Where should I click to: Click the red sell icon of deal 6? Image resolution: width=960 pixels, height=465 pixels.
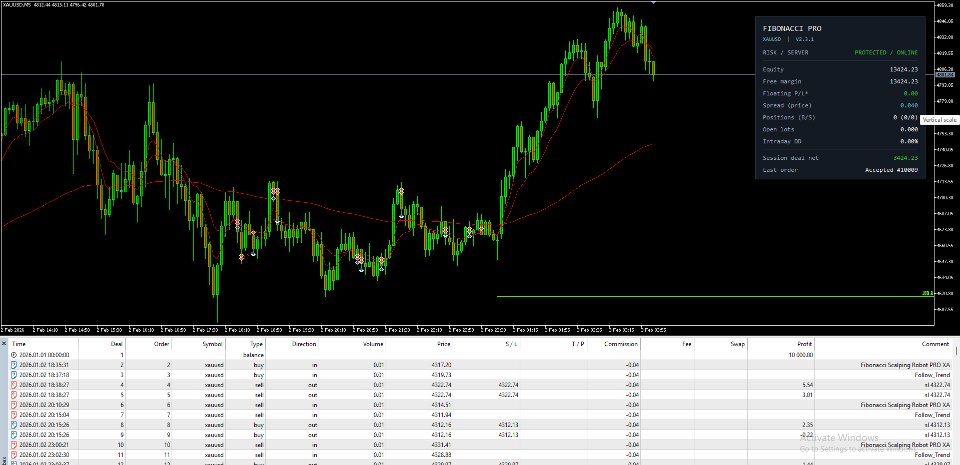tap(13, 404)
